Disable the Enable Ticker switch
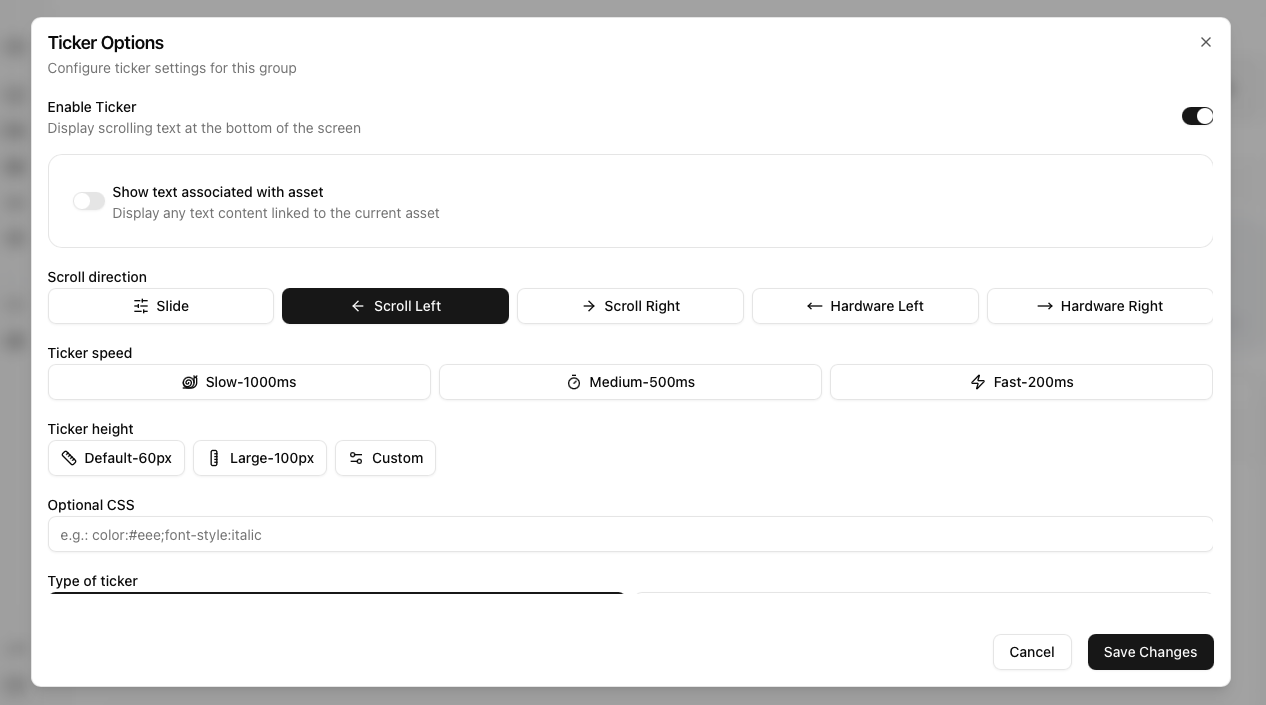Image resolution: width=1266 pixels, height=705 pixels. [x=1197, y=116]
